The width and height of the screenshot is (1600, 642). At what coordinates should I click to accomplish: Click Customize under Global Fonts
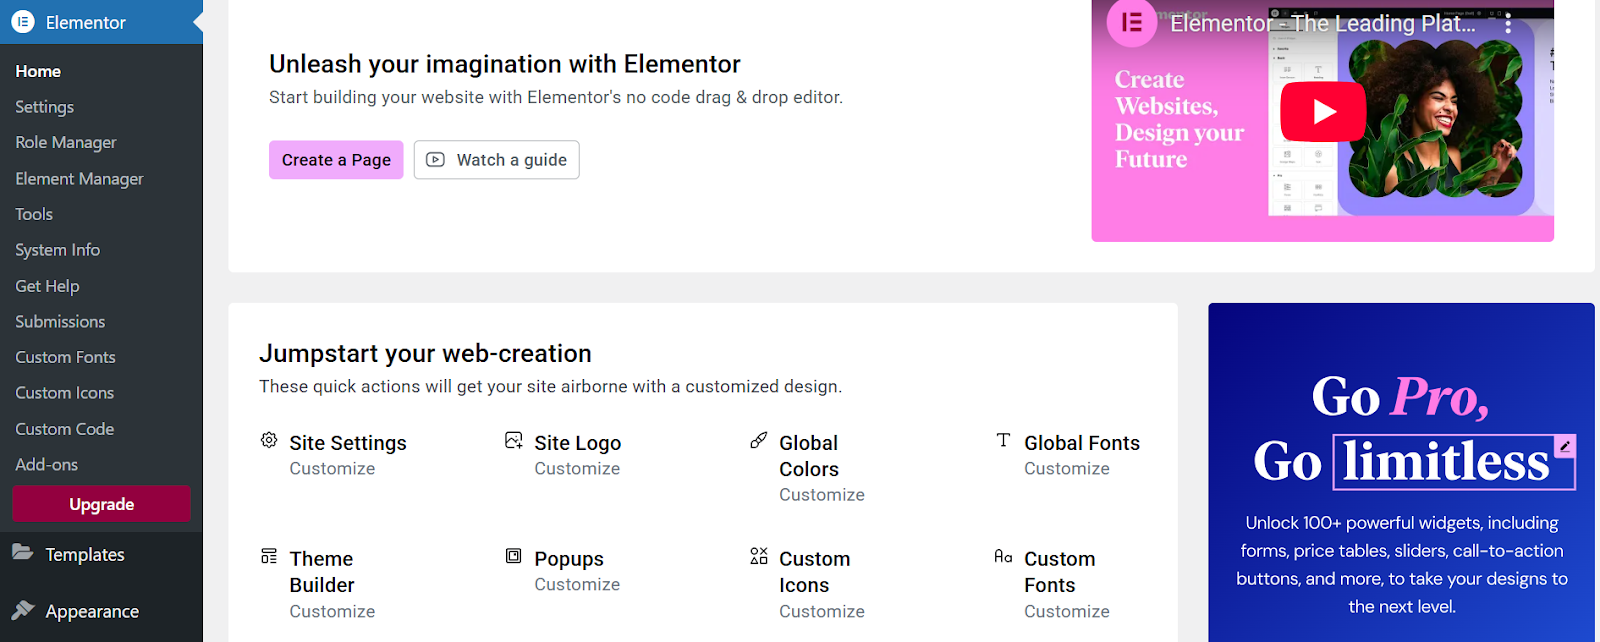tap(1067, 469)
